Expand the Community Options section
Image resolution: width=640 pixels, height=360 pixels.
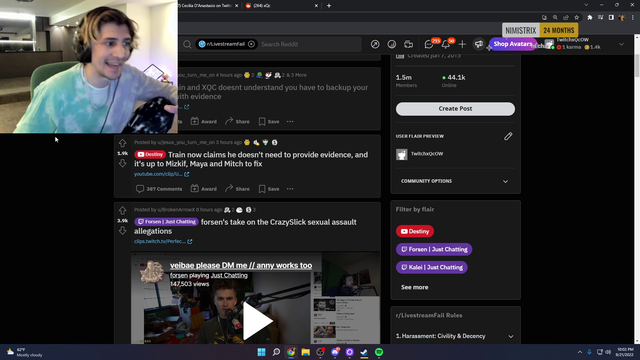tap(455, 181)
